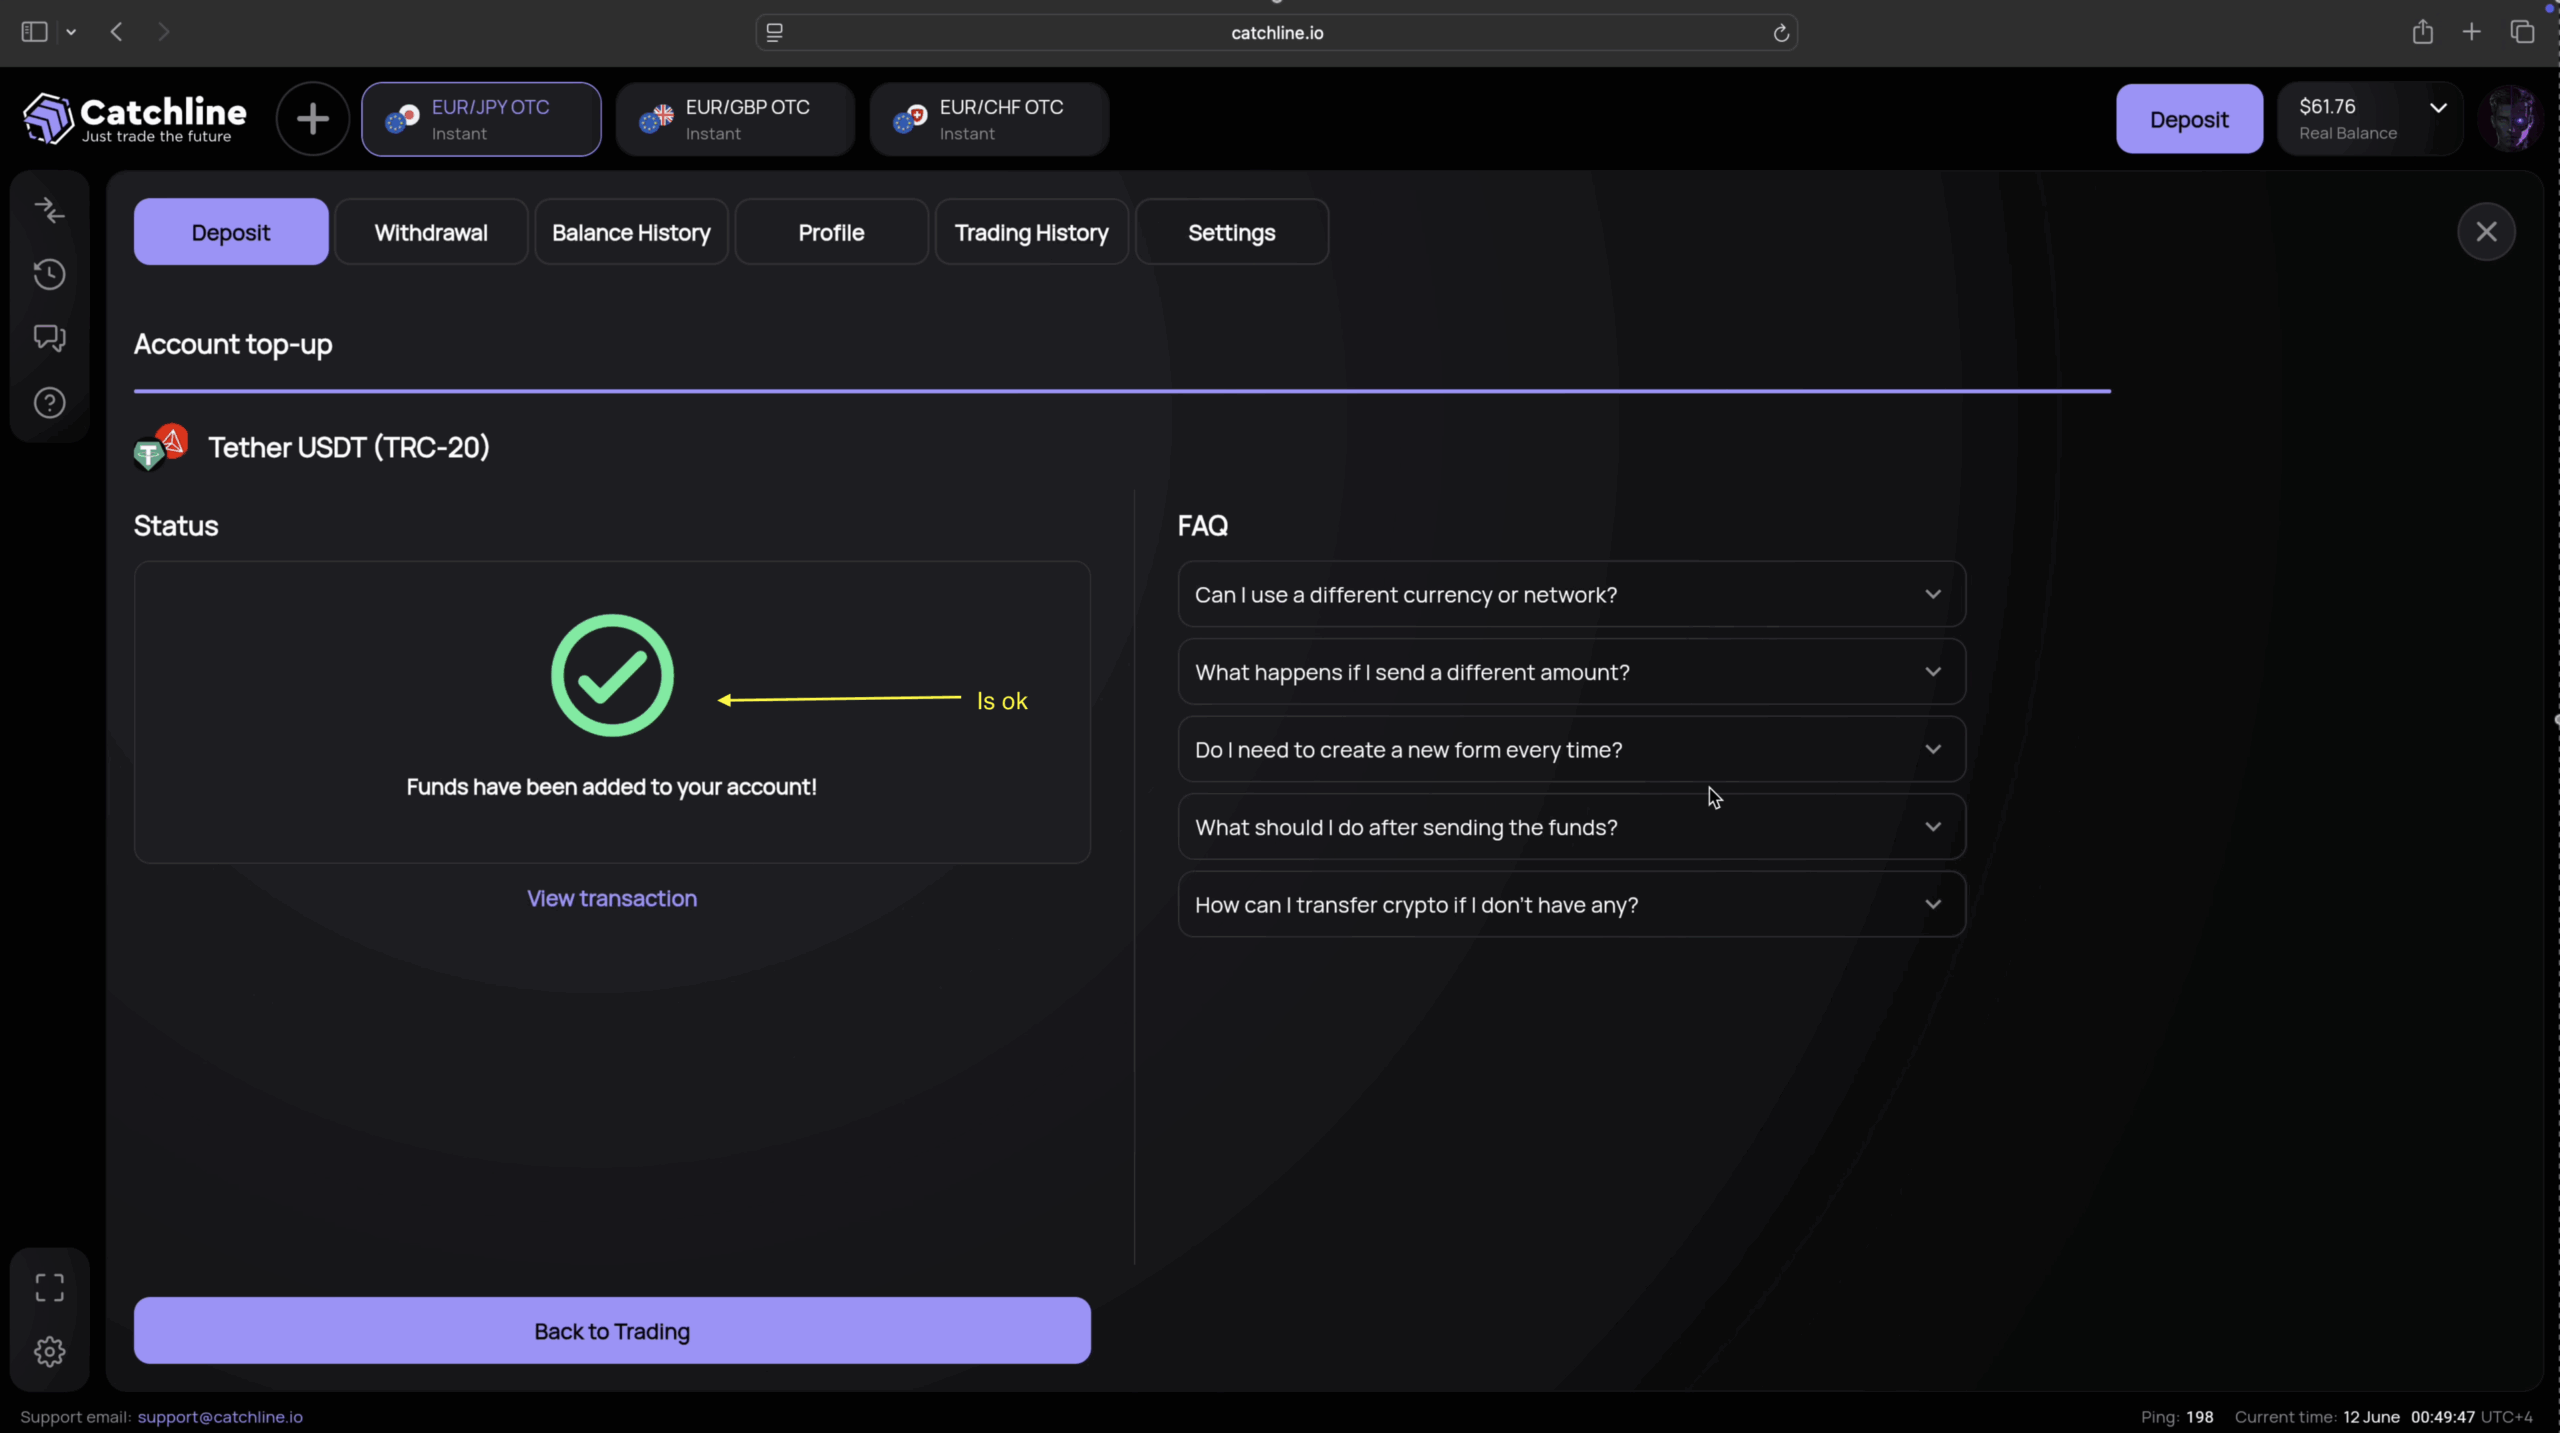Image resolution: width=2560 pixels, height=1433 pixels.
Task: Open the Trading History tab
Action: coord(1031,231)
